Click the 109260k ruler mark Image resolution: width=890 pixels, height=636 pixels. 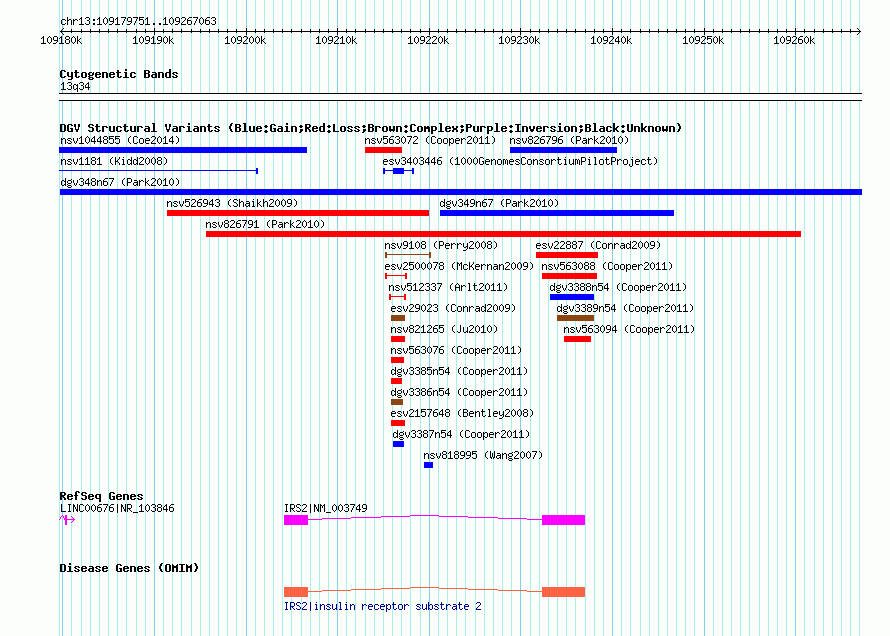794,40
